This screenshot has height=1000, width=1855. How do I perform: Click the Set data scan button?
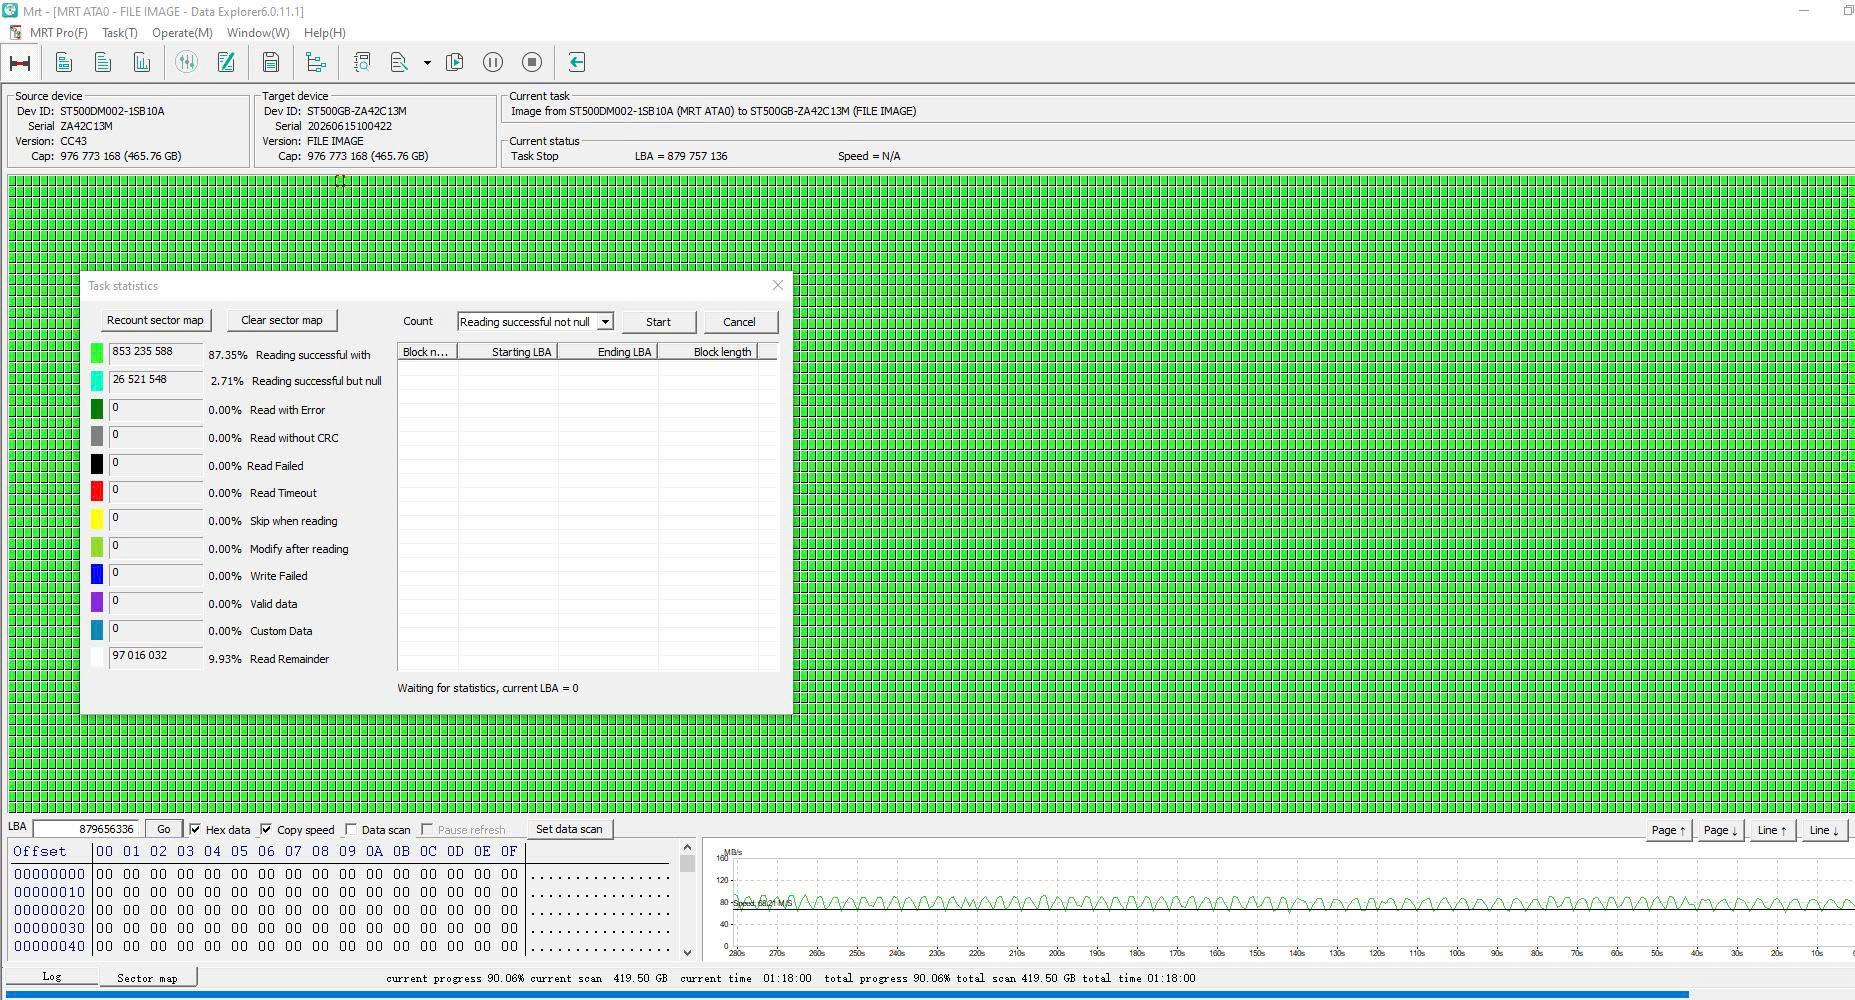[569, 829]
